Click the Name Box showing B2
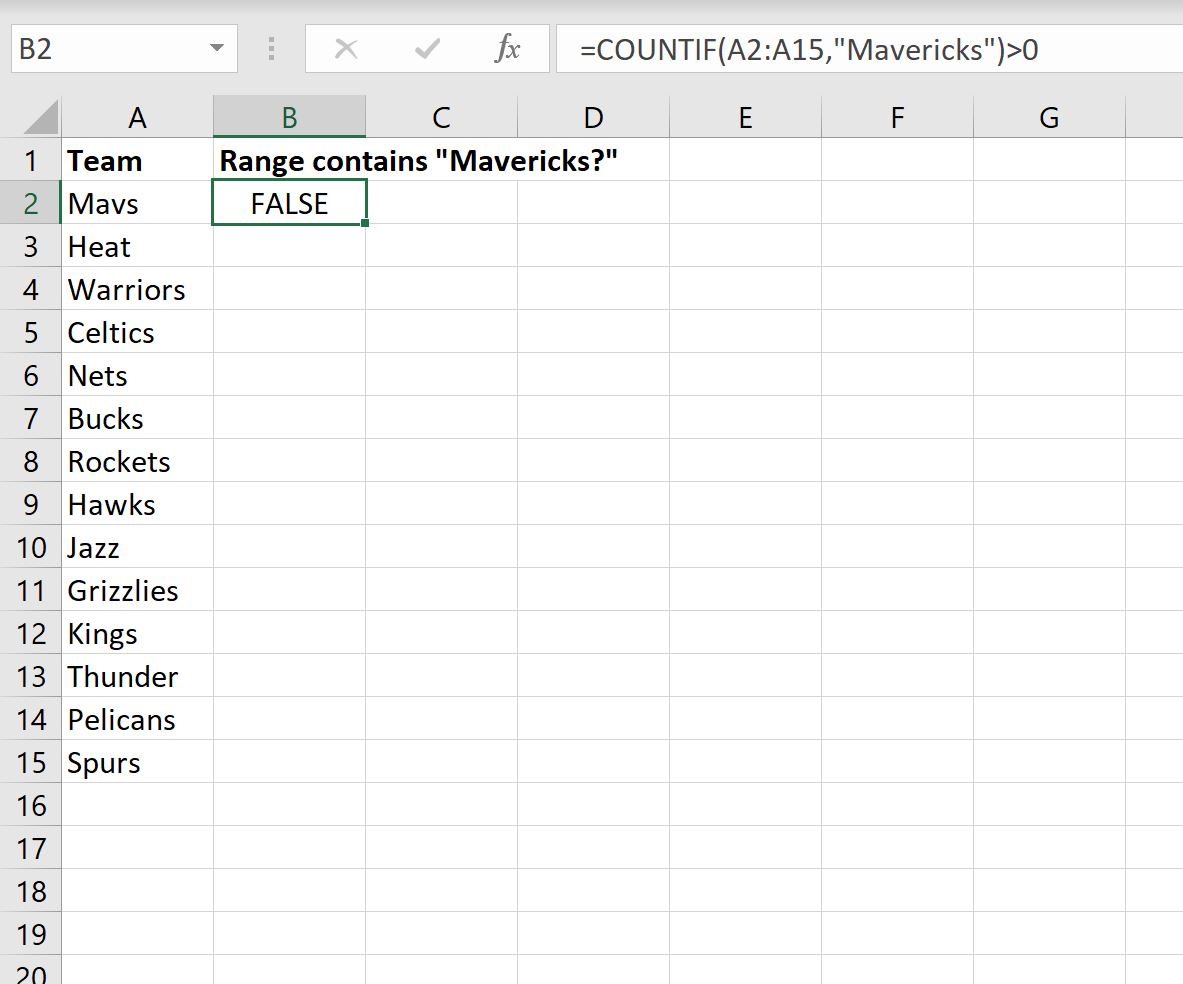 click(100, 47)
